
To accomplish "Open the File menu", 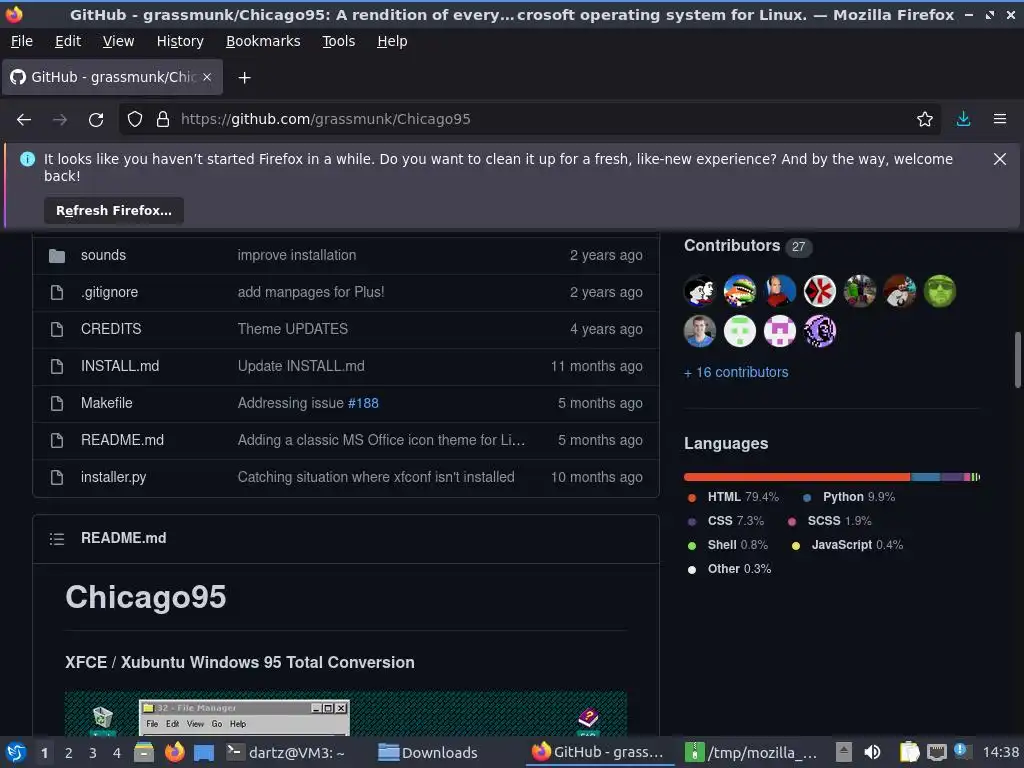I will click(x=22, y=41).
